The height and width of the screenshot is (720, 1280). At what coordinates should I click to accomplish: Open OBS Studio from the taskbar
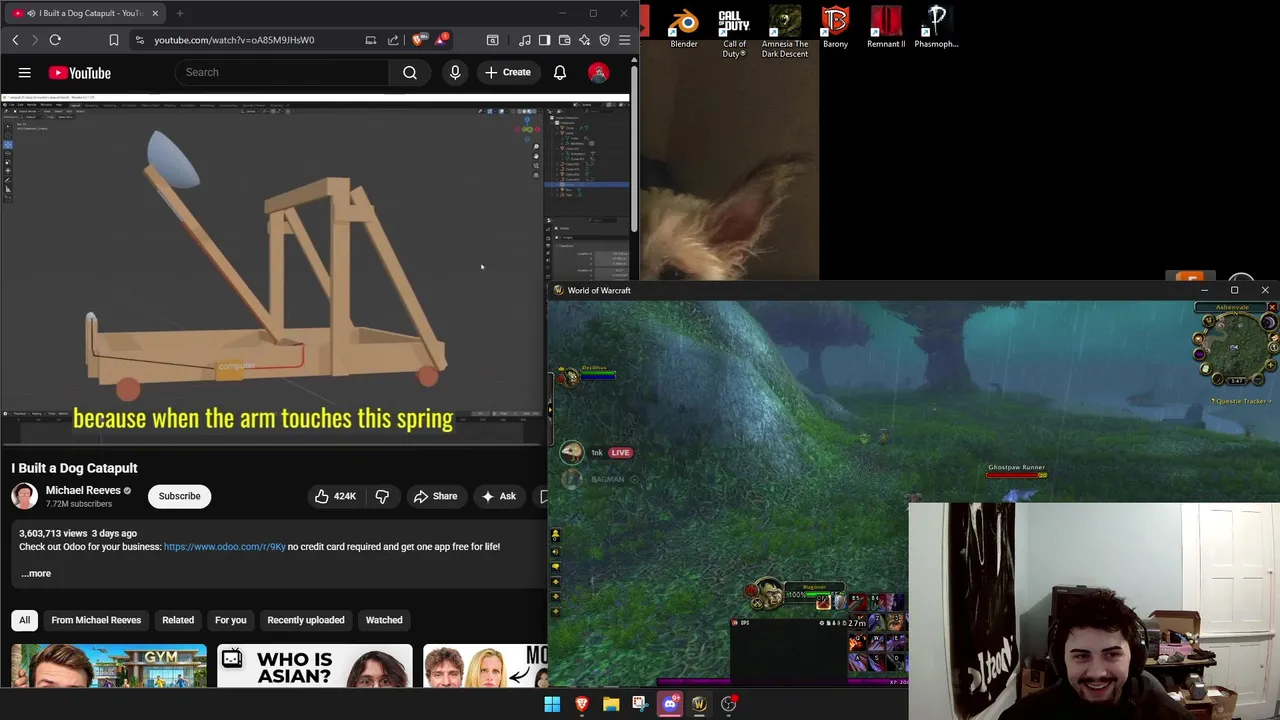[x=728, y=704]
